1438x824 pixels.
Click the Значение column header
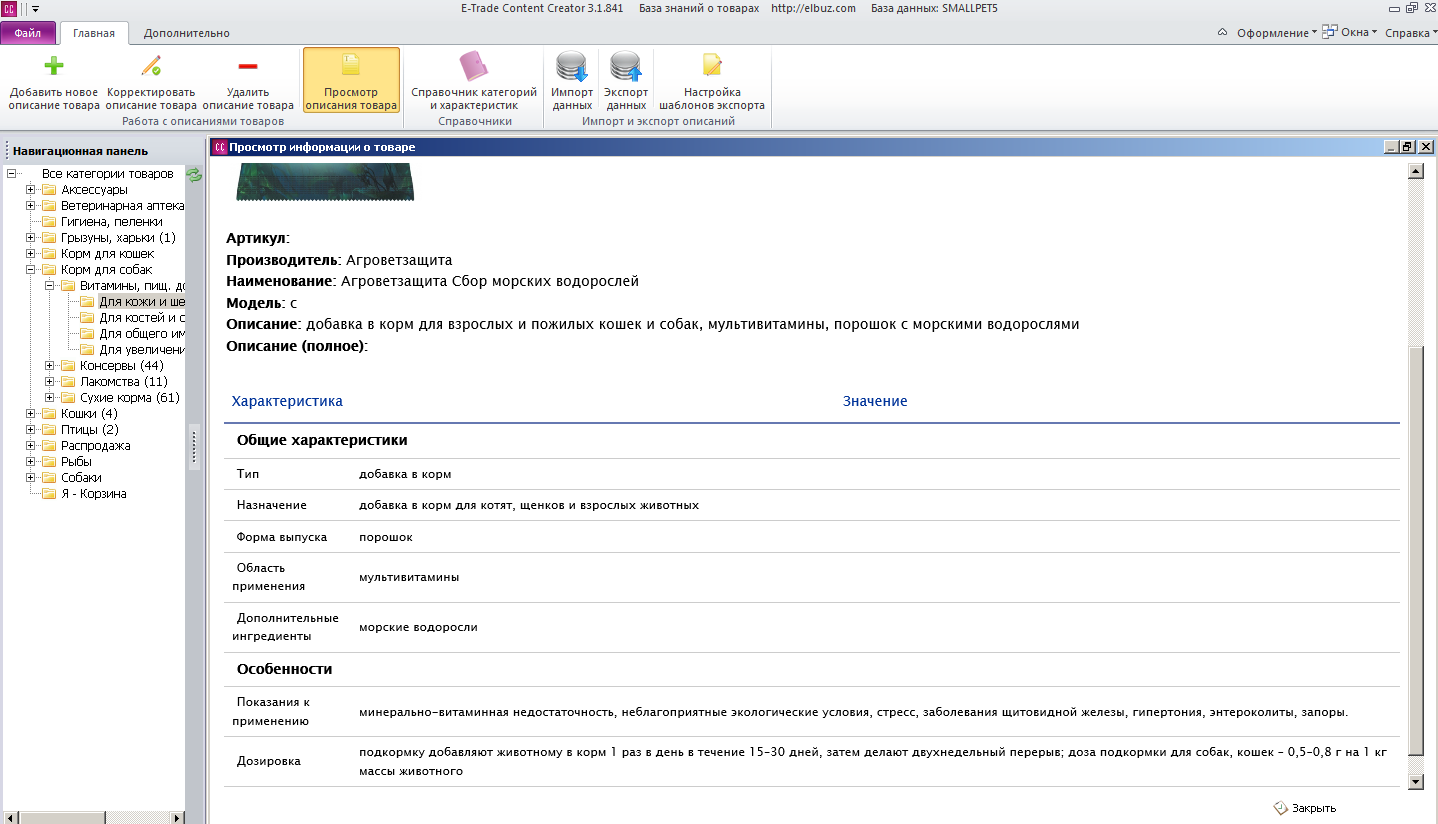(x=875, y=401)
